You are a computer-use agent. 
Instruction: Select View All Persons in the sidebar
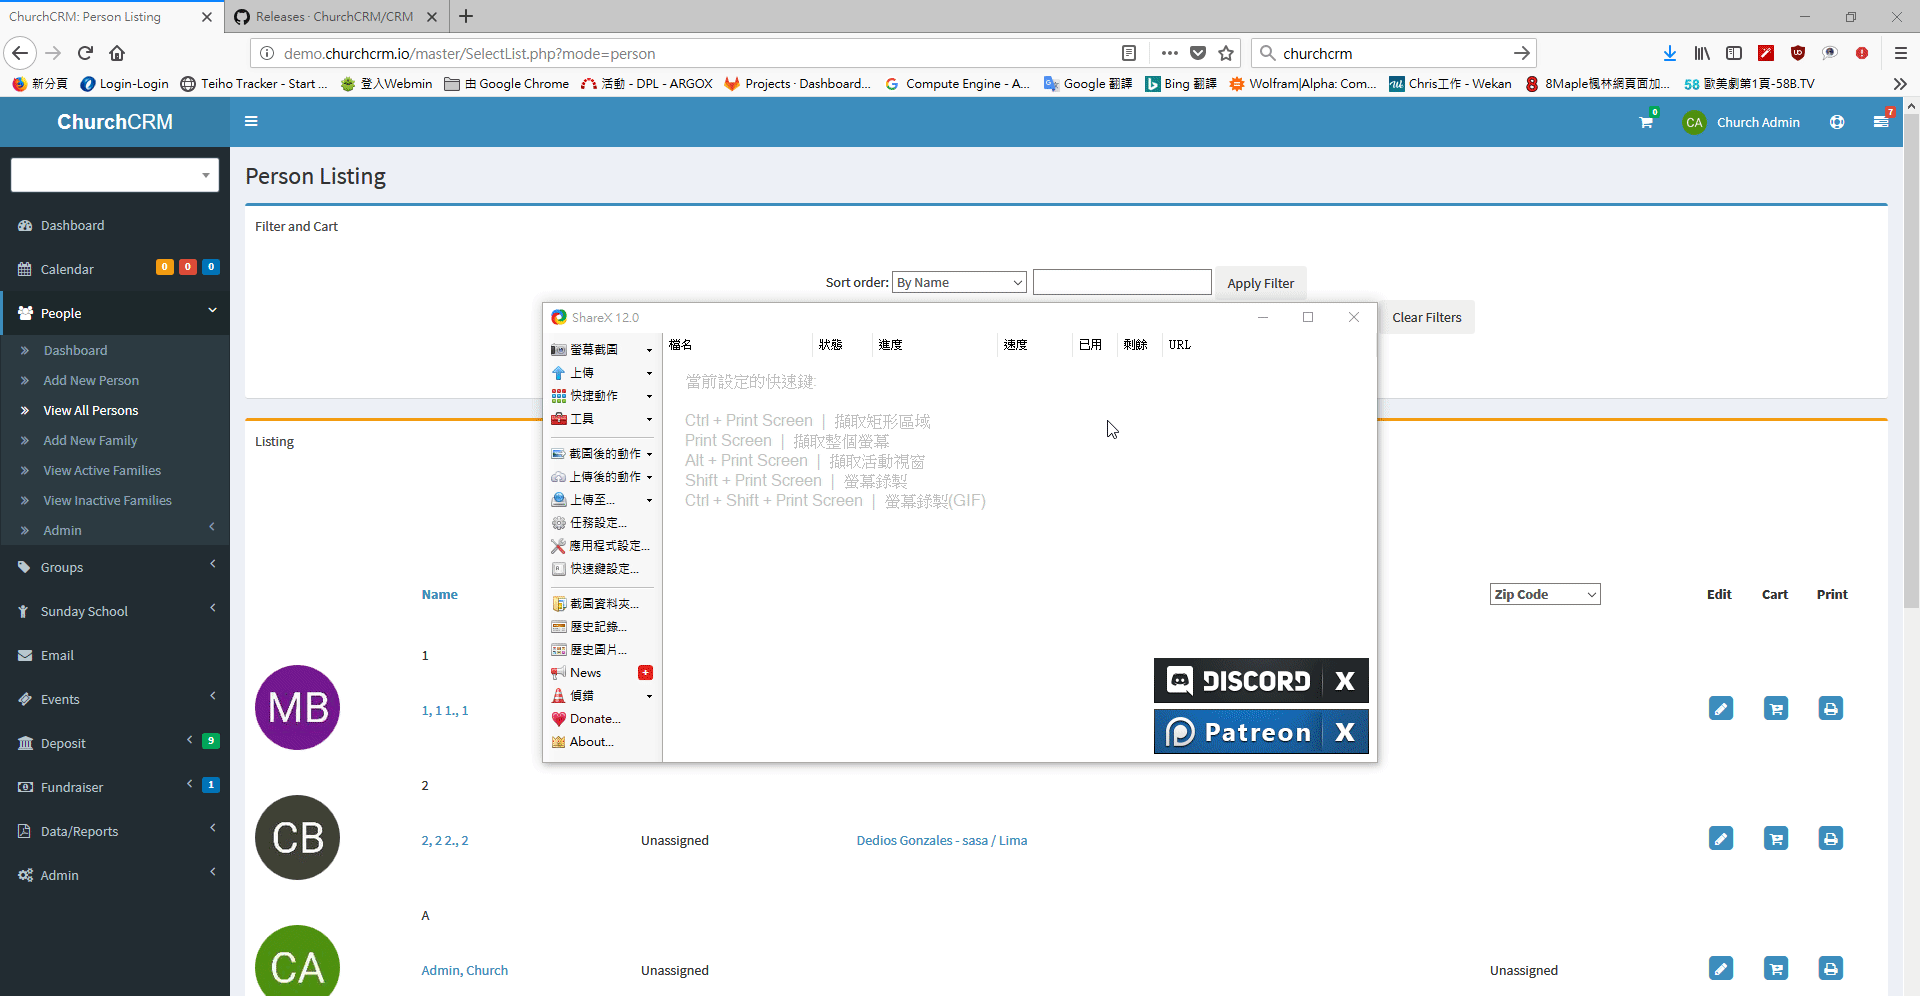pos(91,410)
